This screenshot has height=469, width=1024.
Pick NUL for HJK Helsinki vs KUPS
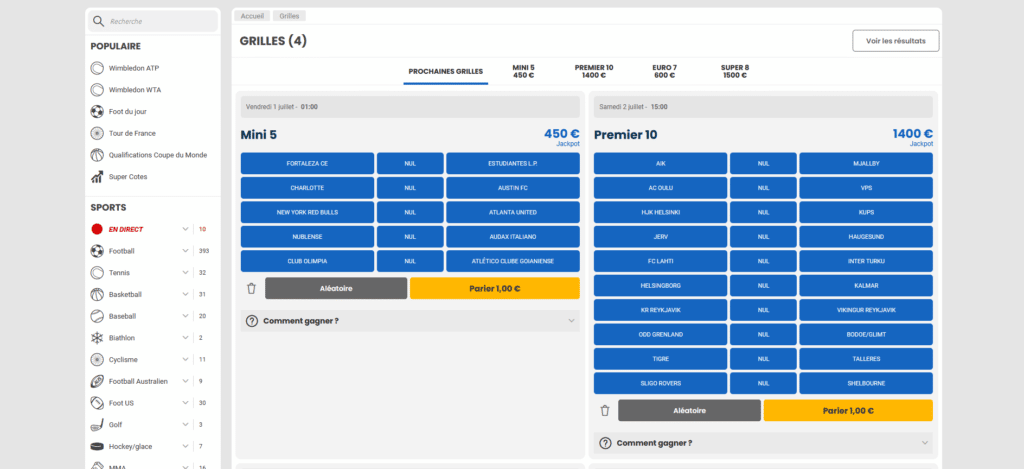763,212
